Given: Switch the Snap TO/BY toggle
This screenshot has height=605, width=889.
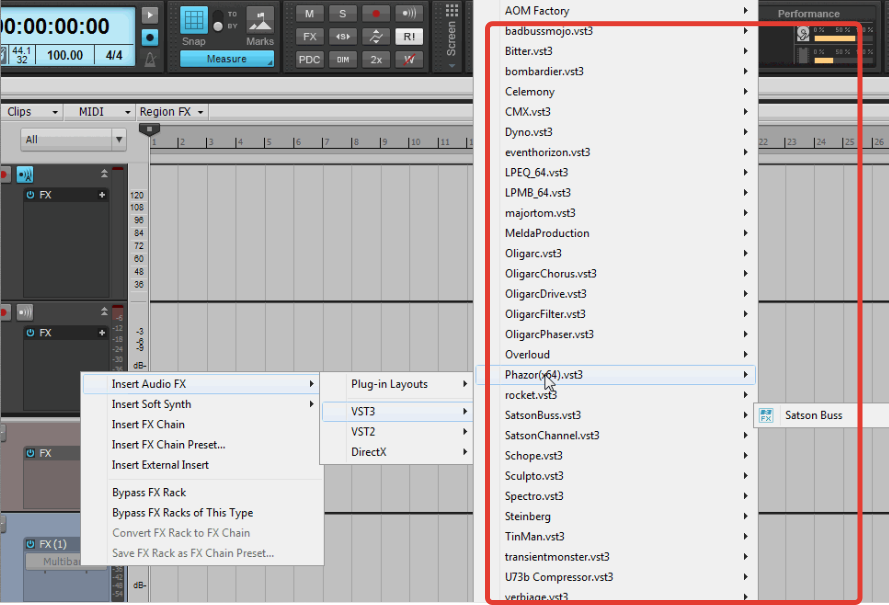Looking at the screenshot, I should pos(218,20).
